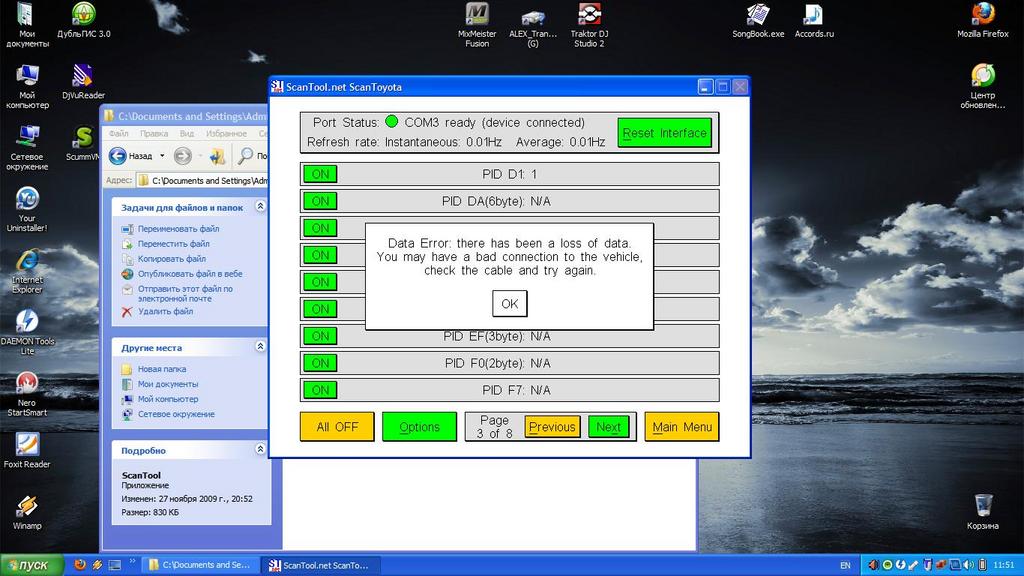Open Traktor DJ Studio 2 desktop icon
This screenshot has height=576, width=1024.
pyautogui.click(x=589, y=25)
